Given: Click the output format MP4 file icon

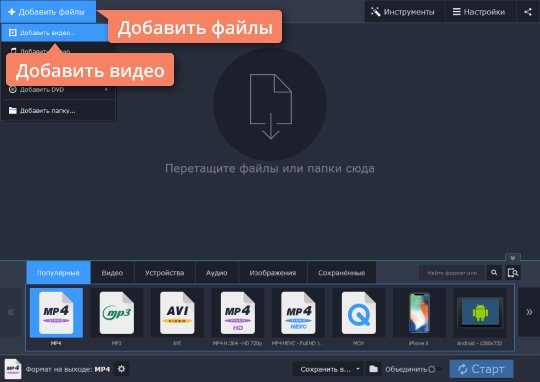Looking at the screenshot, I should pos(13,369).
